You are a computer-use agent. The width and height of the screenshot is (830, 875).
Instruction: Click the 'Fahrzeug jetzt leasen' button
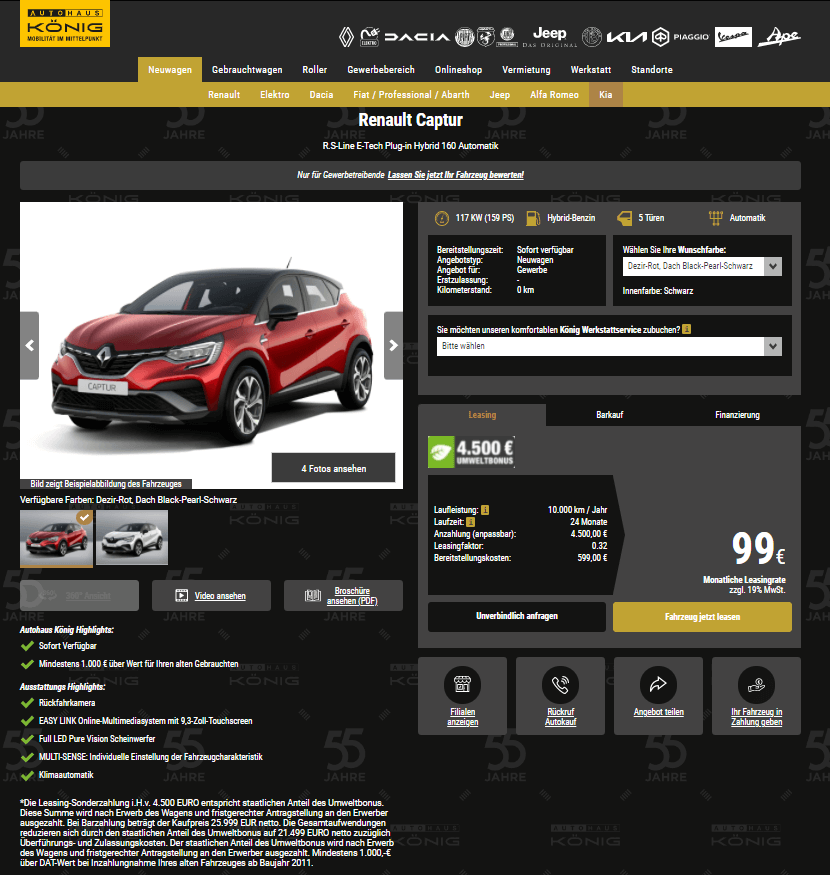tap(702, 617)
